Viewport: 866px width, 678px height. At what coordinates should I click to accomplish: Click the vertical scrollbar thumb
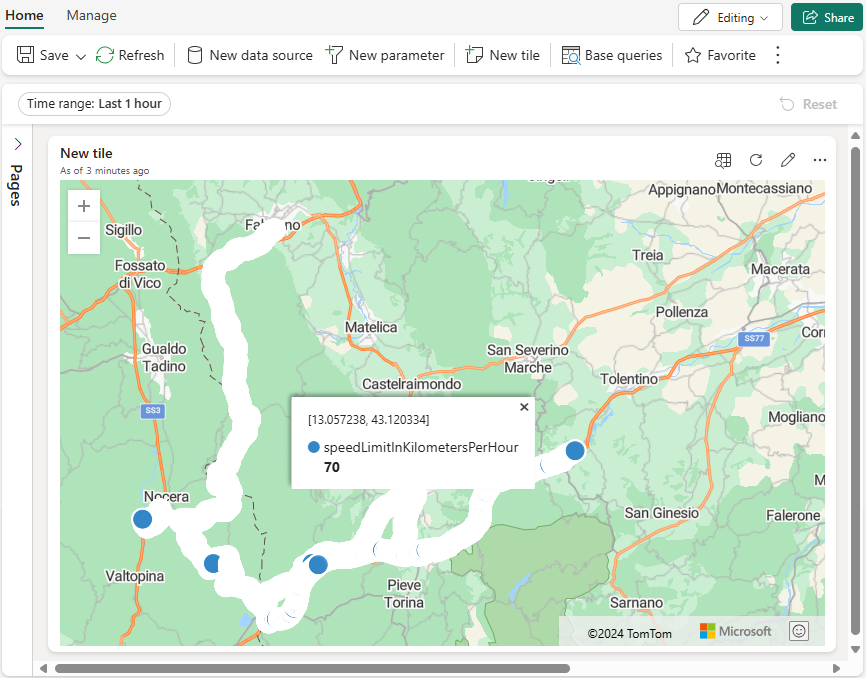point(856,391)
